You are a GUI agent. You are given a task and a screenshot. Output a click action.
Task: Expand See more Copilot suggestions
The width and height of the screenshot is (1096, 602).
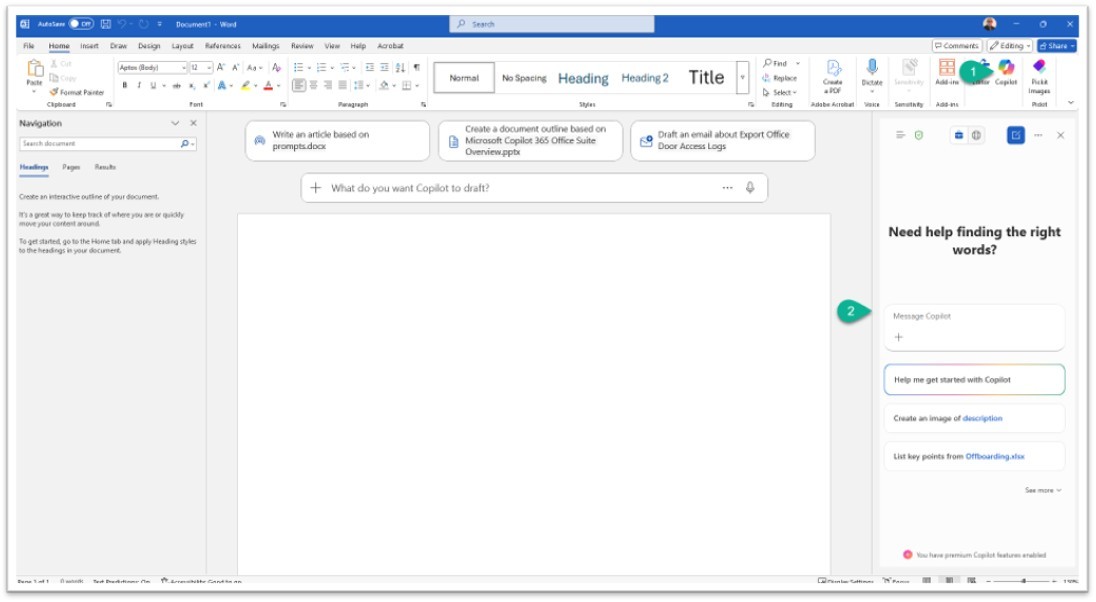[1043, 490]
